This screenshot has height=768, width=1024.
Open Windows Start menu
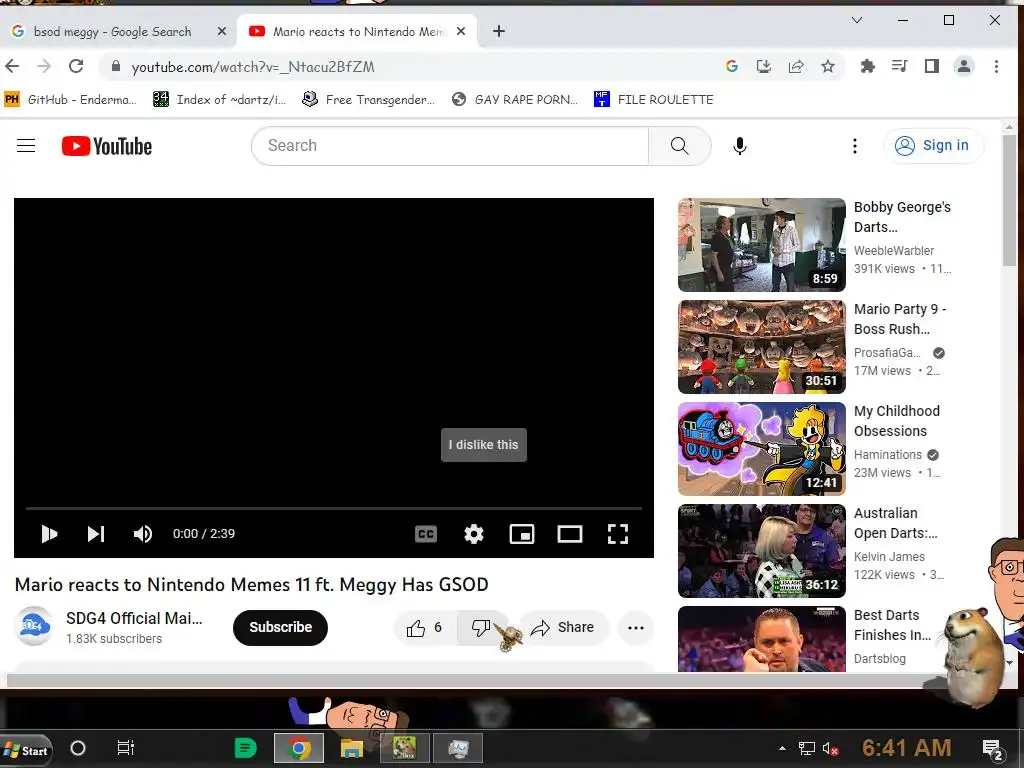point(26,750)
